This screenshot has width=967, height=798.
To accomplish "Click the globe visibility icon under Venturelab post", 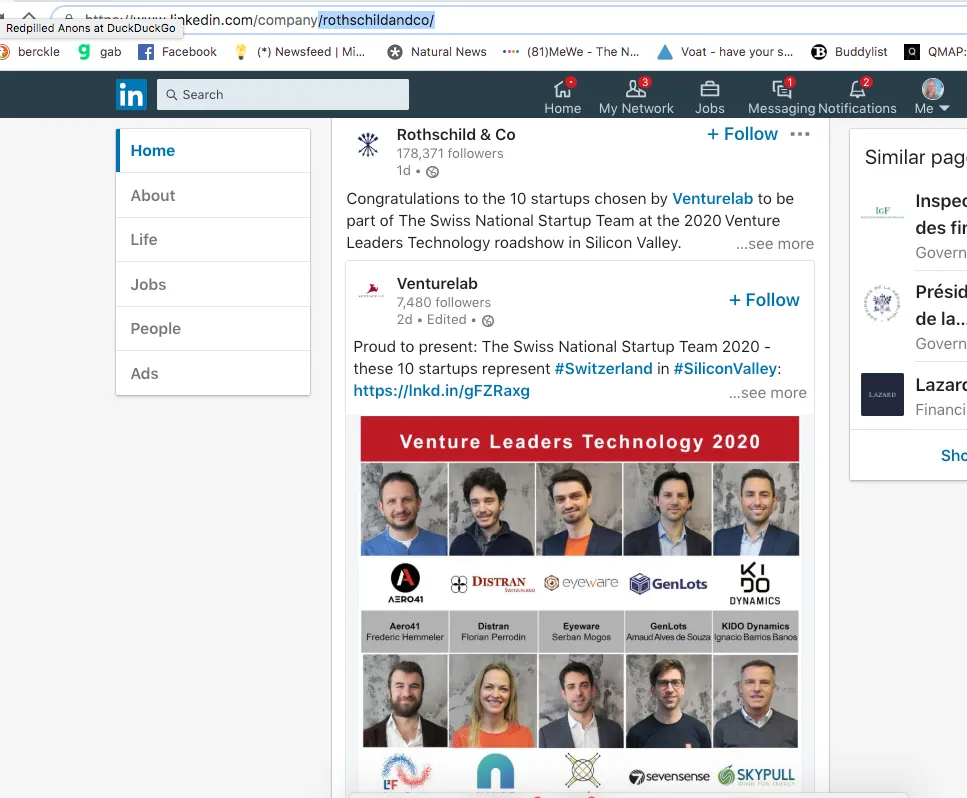I will point(488,321).
